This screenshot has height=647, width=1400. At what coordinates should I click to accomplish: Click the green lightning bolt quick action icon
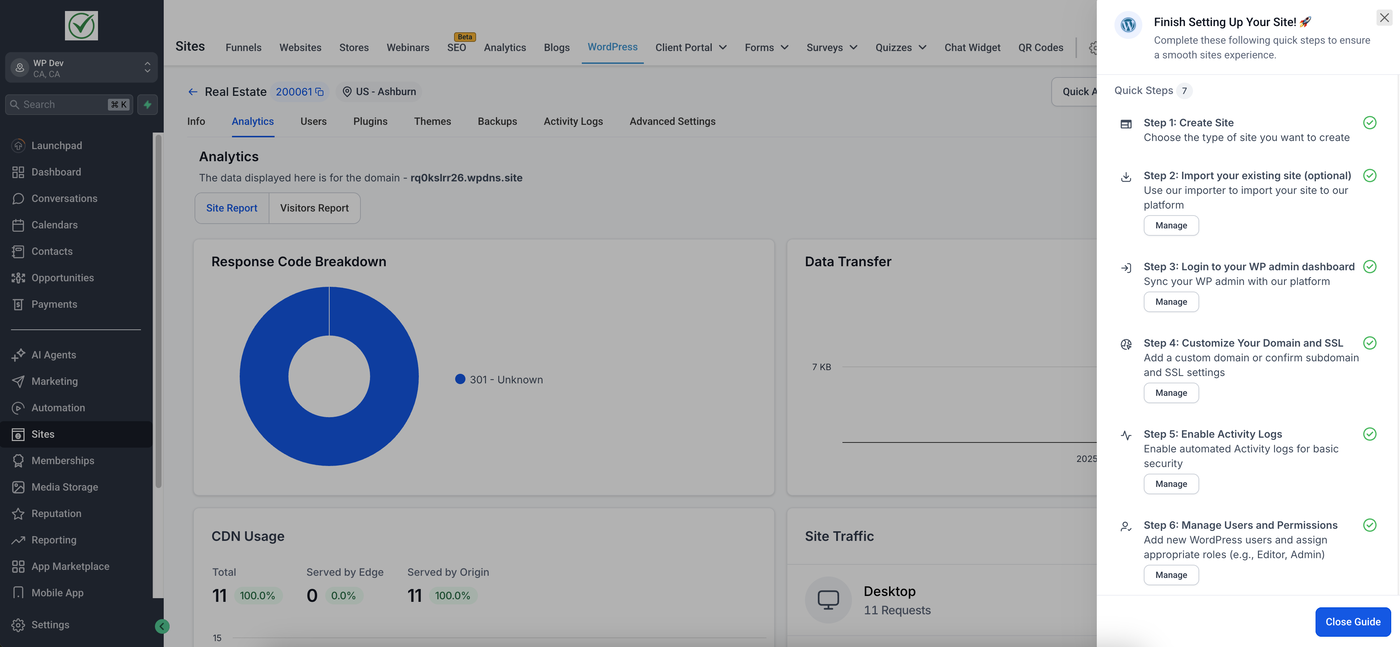pos(148,104)
